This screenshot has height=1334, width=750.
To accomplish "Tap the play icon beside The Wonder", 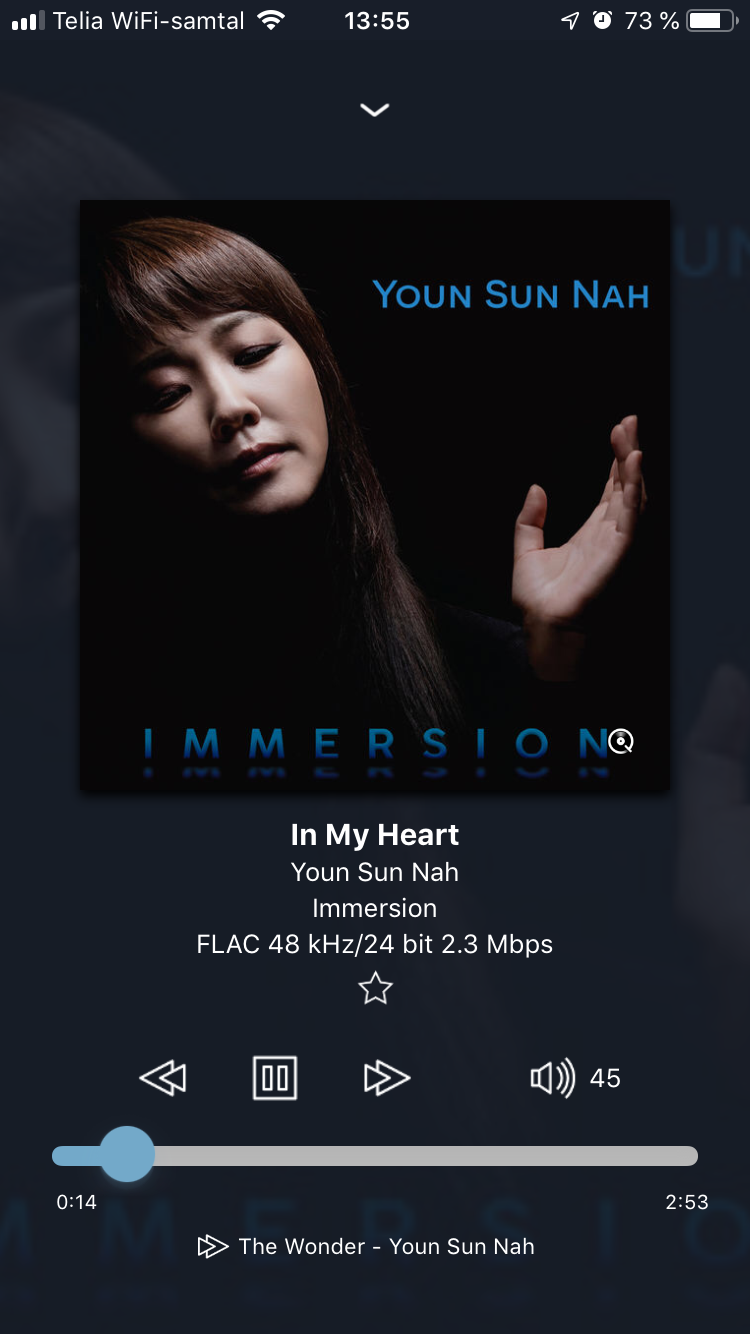I will 212,1246.
